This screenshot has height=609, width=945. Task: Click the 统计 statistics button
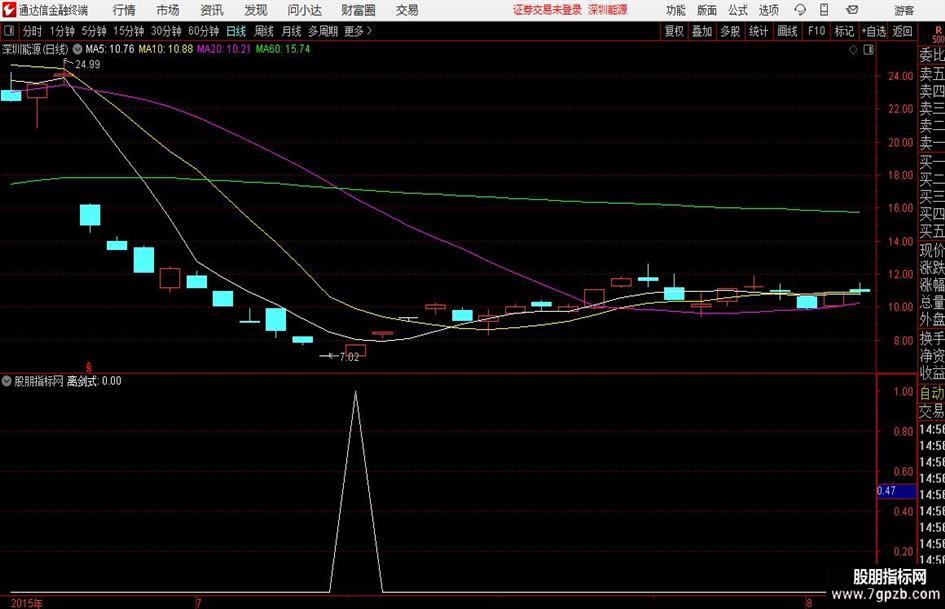[759, 31]
